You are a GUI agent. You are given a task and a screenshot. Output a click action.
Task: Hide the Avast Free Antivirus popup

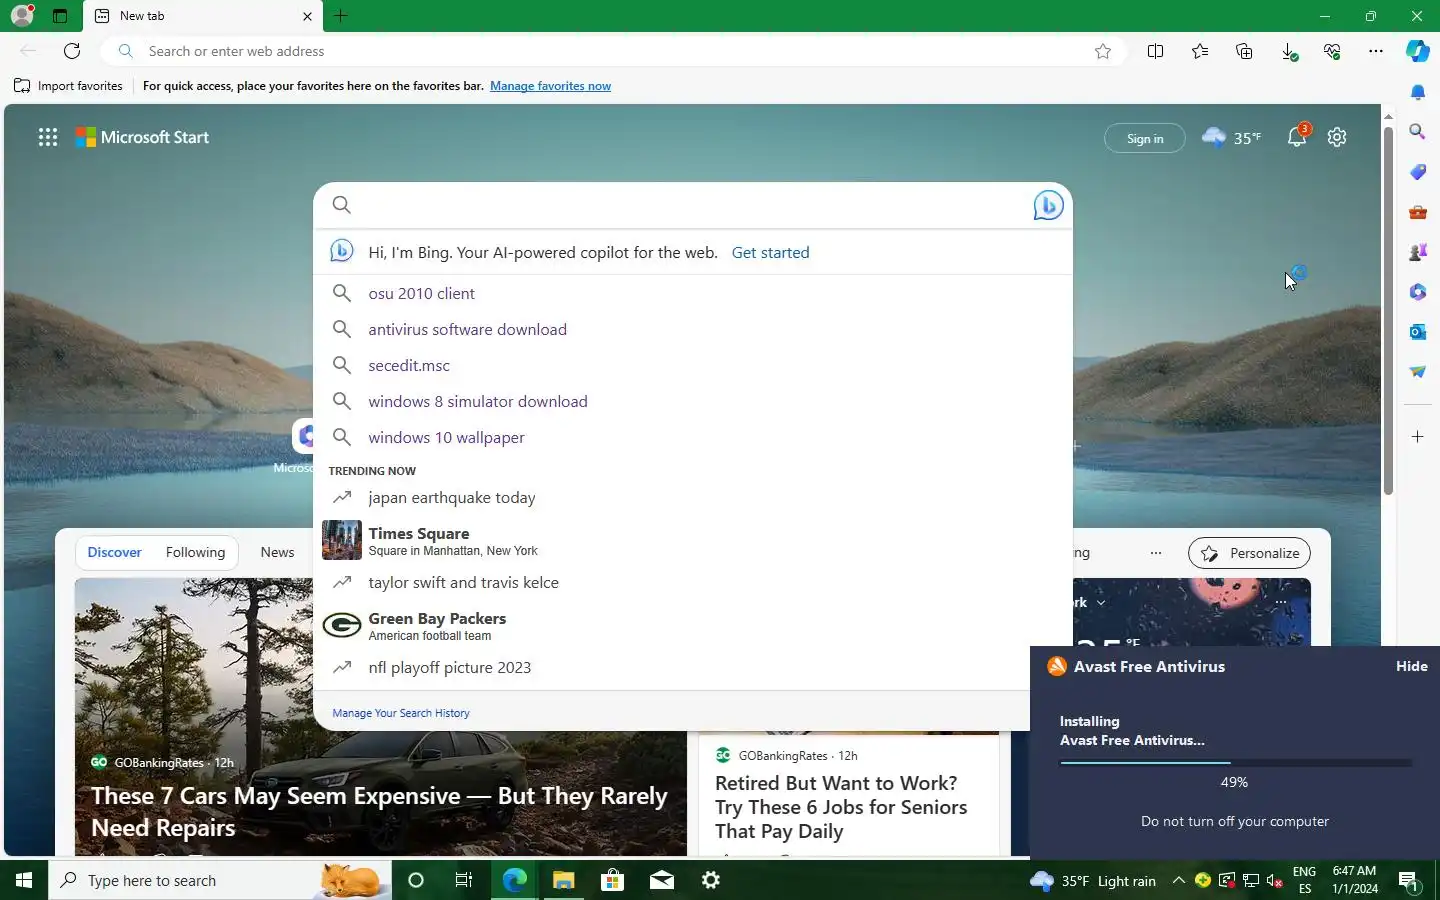(1412, 666)
